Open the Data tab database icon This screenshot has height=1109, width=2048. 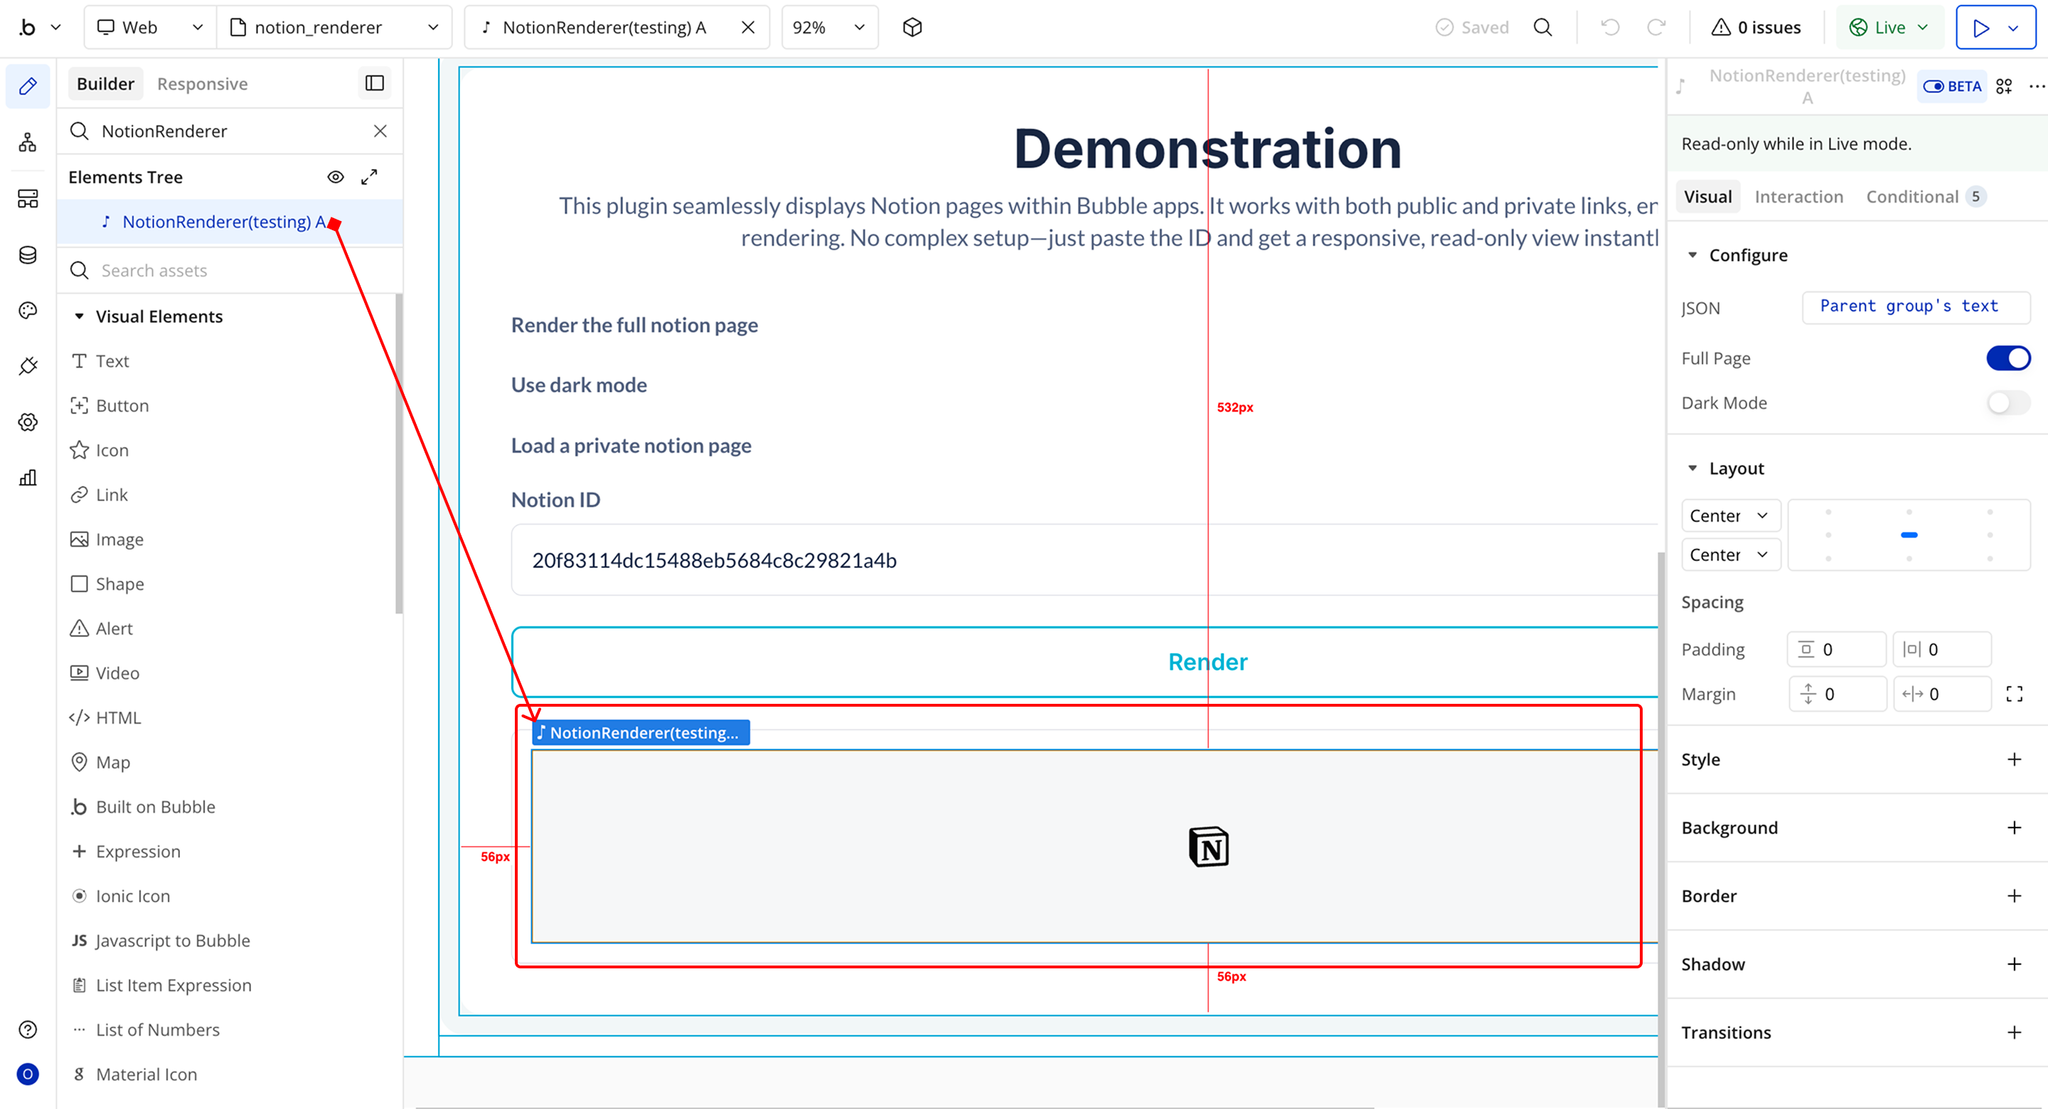pyautogui.click(x=28, y=255)
